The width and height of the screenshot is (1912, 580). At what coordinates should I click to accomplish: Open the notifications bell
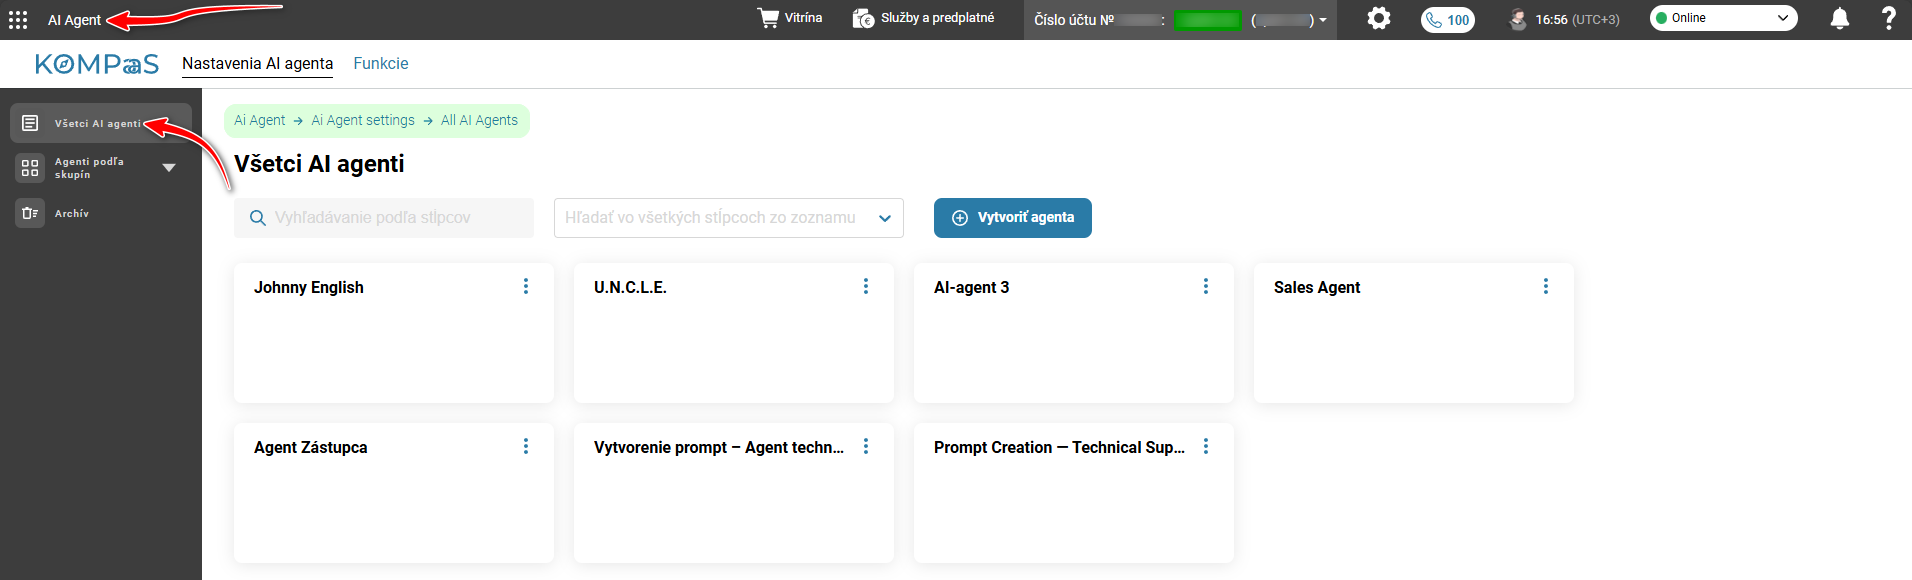point(1839,19)
